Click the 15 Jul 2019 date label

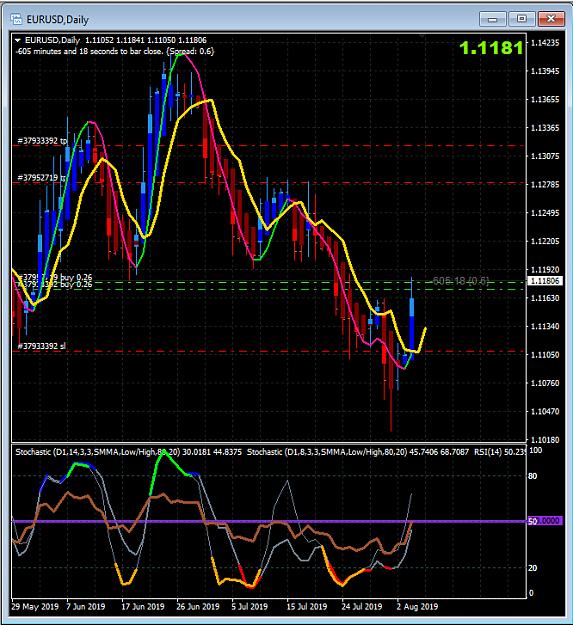[306, 607]
